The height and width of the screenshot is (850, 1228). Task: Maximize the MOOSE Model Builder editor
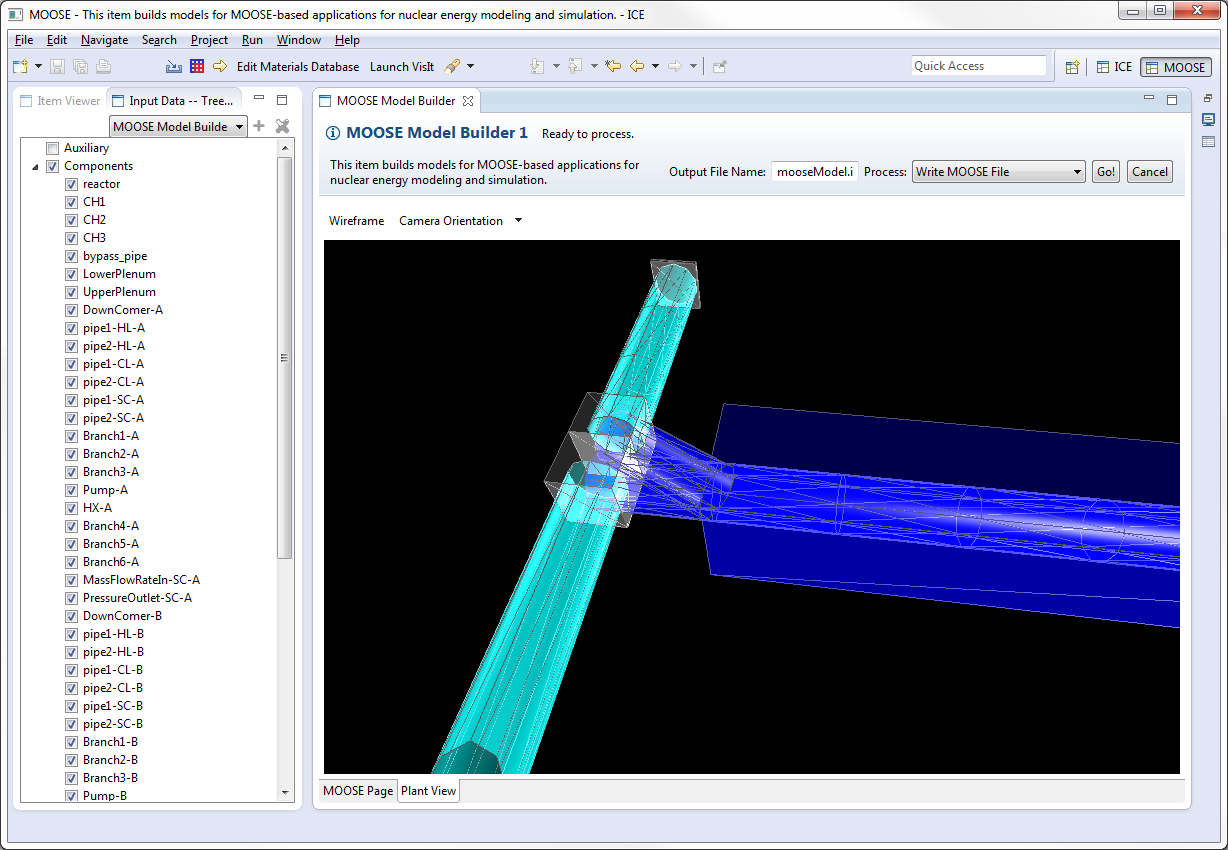(1172, 98)
